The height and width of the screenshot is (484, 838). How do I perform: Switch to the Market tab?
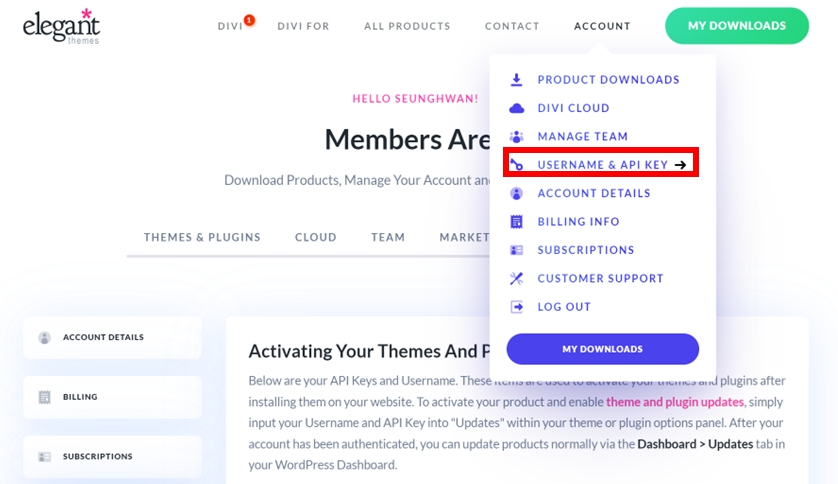coord(464,237)
